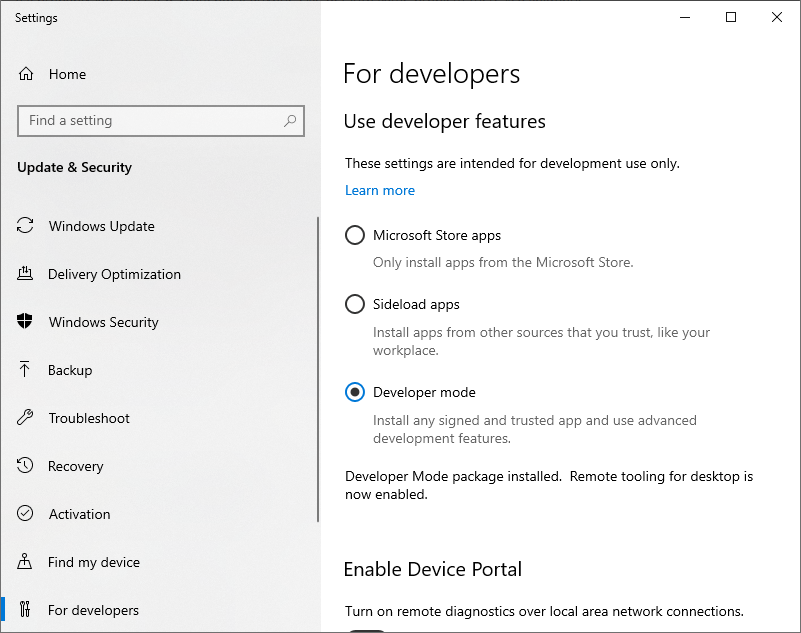
Task: Click the For developers tools icon
Action: (x=25, y=609)
